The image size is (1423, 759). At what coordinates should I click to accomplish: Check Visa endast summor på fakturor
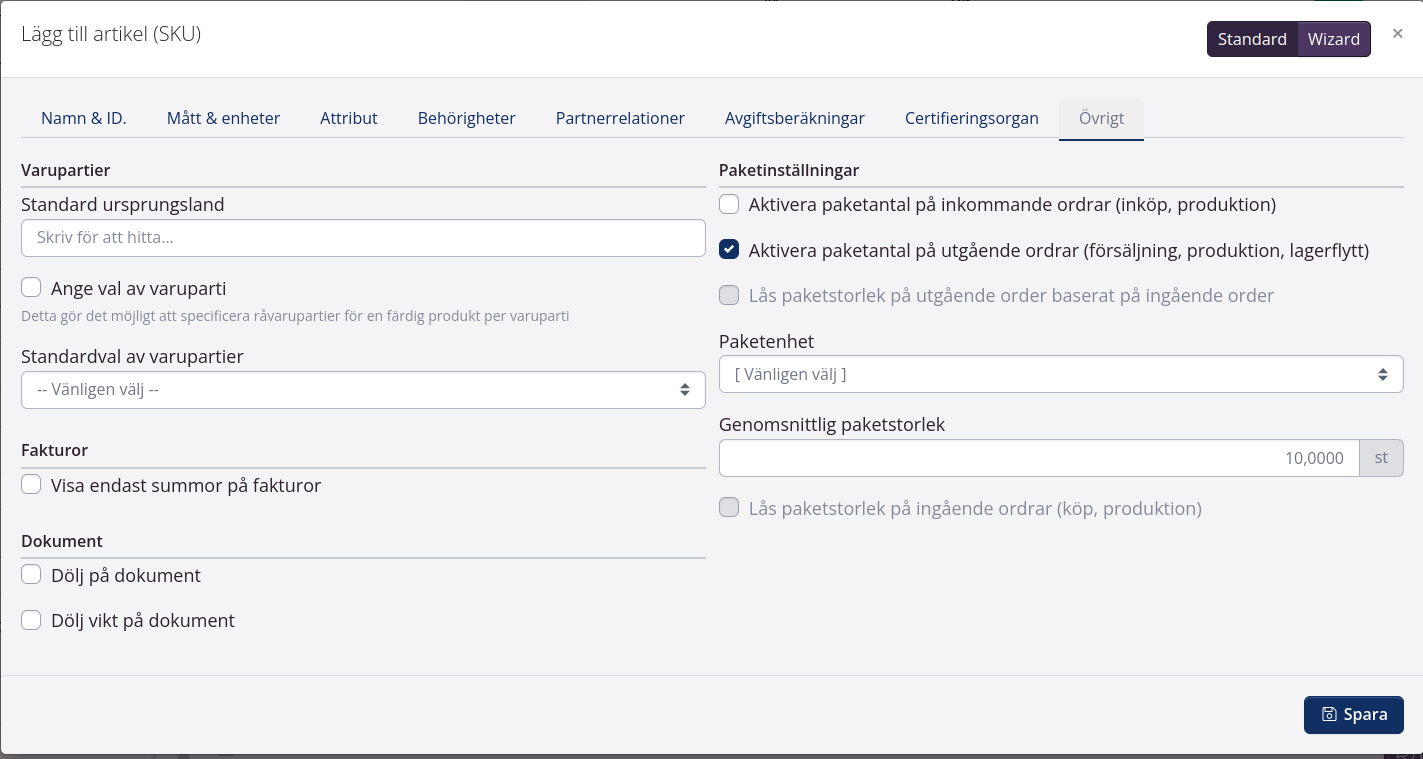(x=31, y=486)
